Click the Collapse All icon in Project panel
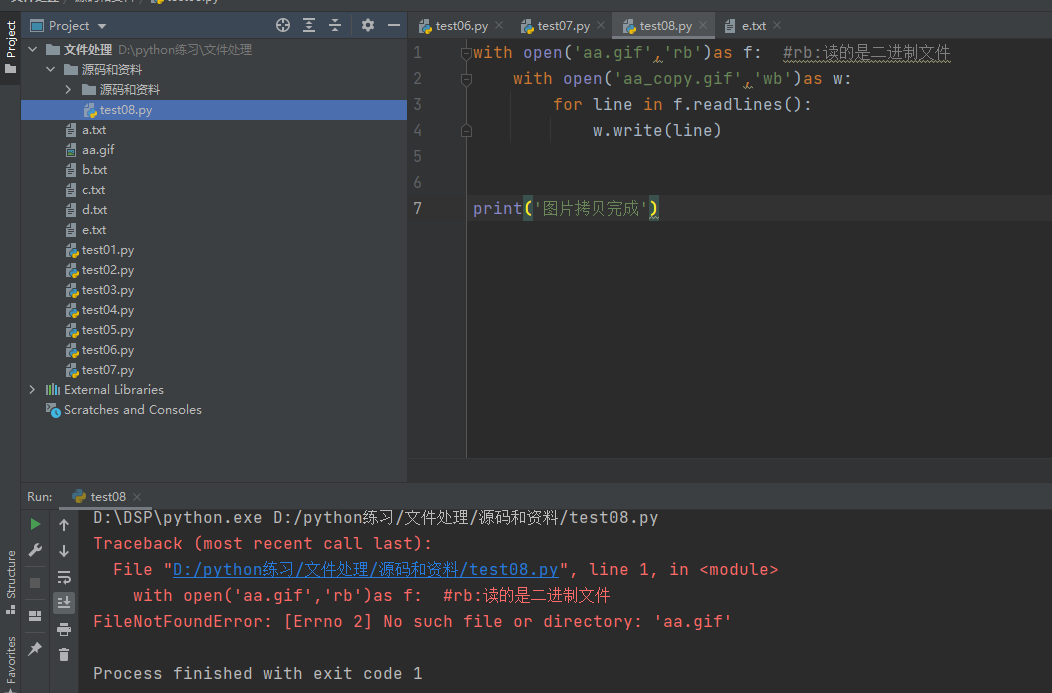 pos(335,25)
